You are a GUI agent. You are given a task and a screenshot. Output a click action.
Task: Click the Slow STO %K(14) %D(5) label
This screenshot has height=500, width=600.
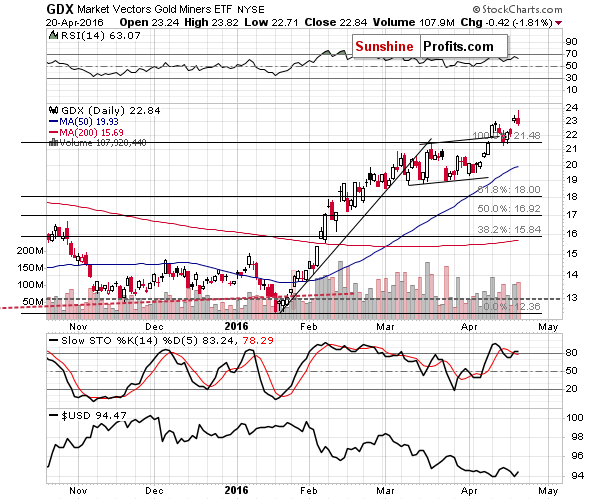click(130, 340)
